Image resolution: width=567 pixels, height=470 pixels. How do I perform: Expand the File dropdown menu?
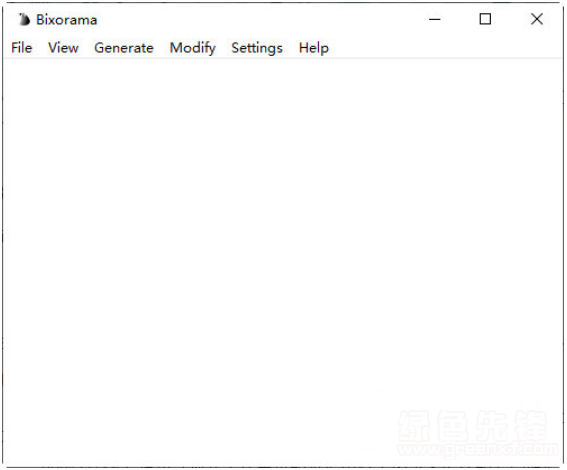(22, 48)
